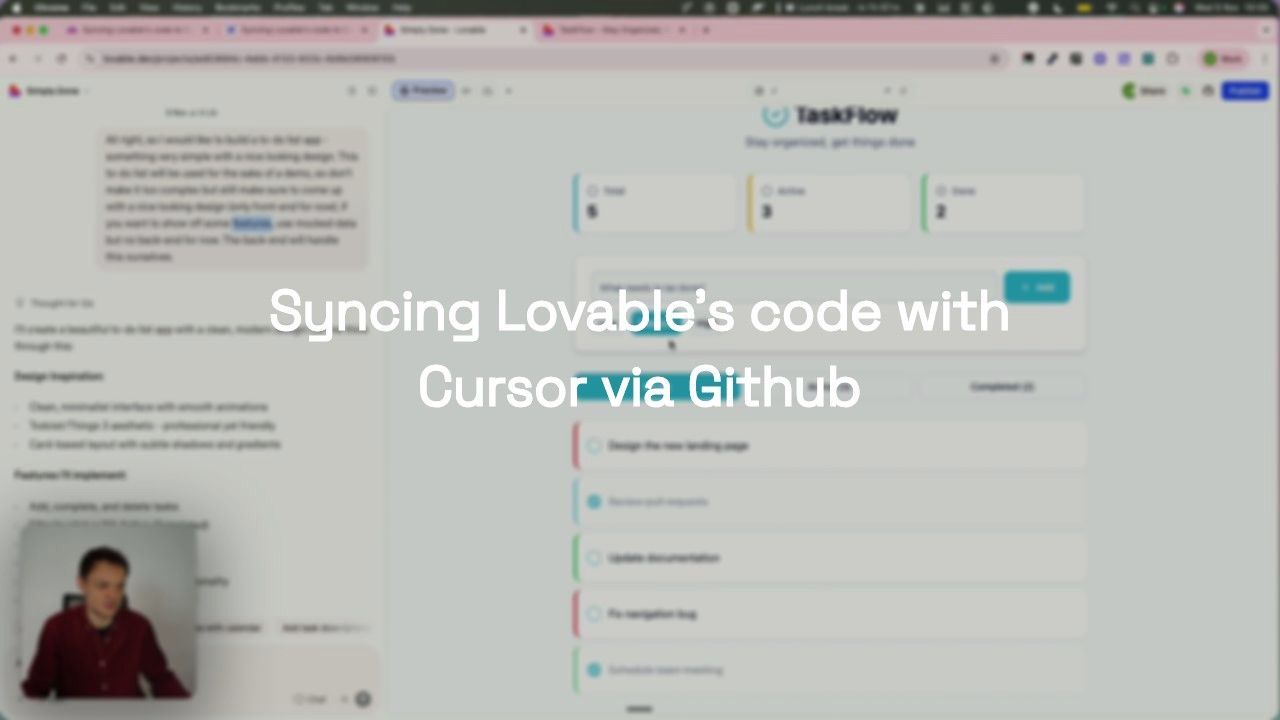Screen dimensions: 1280x720
Task: Click the TaskFlow logo icon
Action: pyautogui.click(x=775, y=115)
